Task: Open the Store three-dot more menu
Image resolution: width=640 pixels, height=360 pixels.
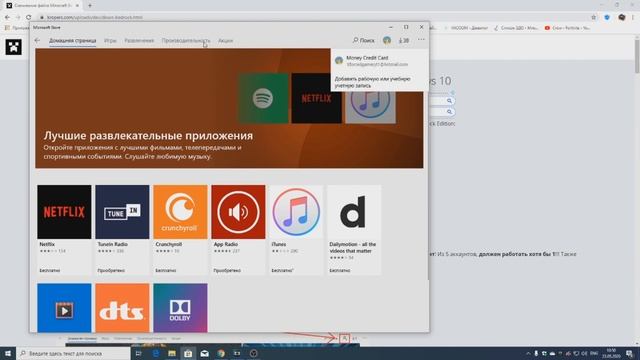Action: coord(421,40)
